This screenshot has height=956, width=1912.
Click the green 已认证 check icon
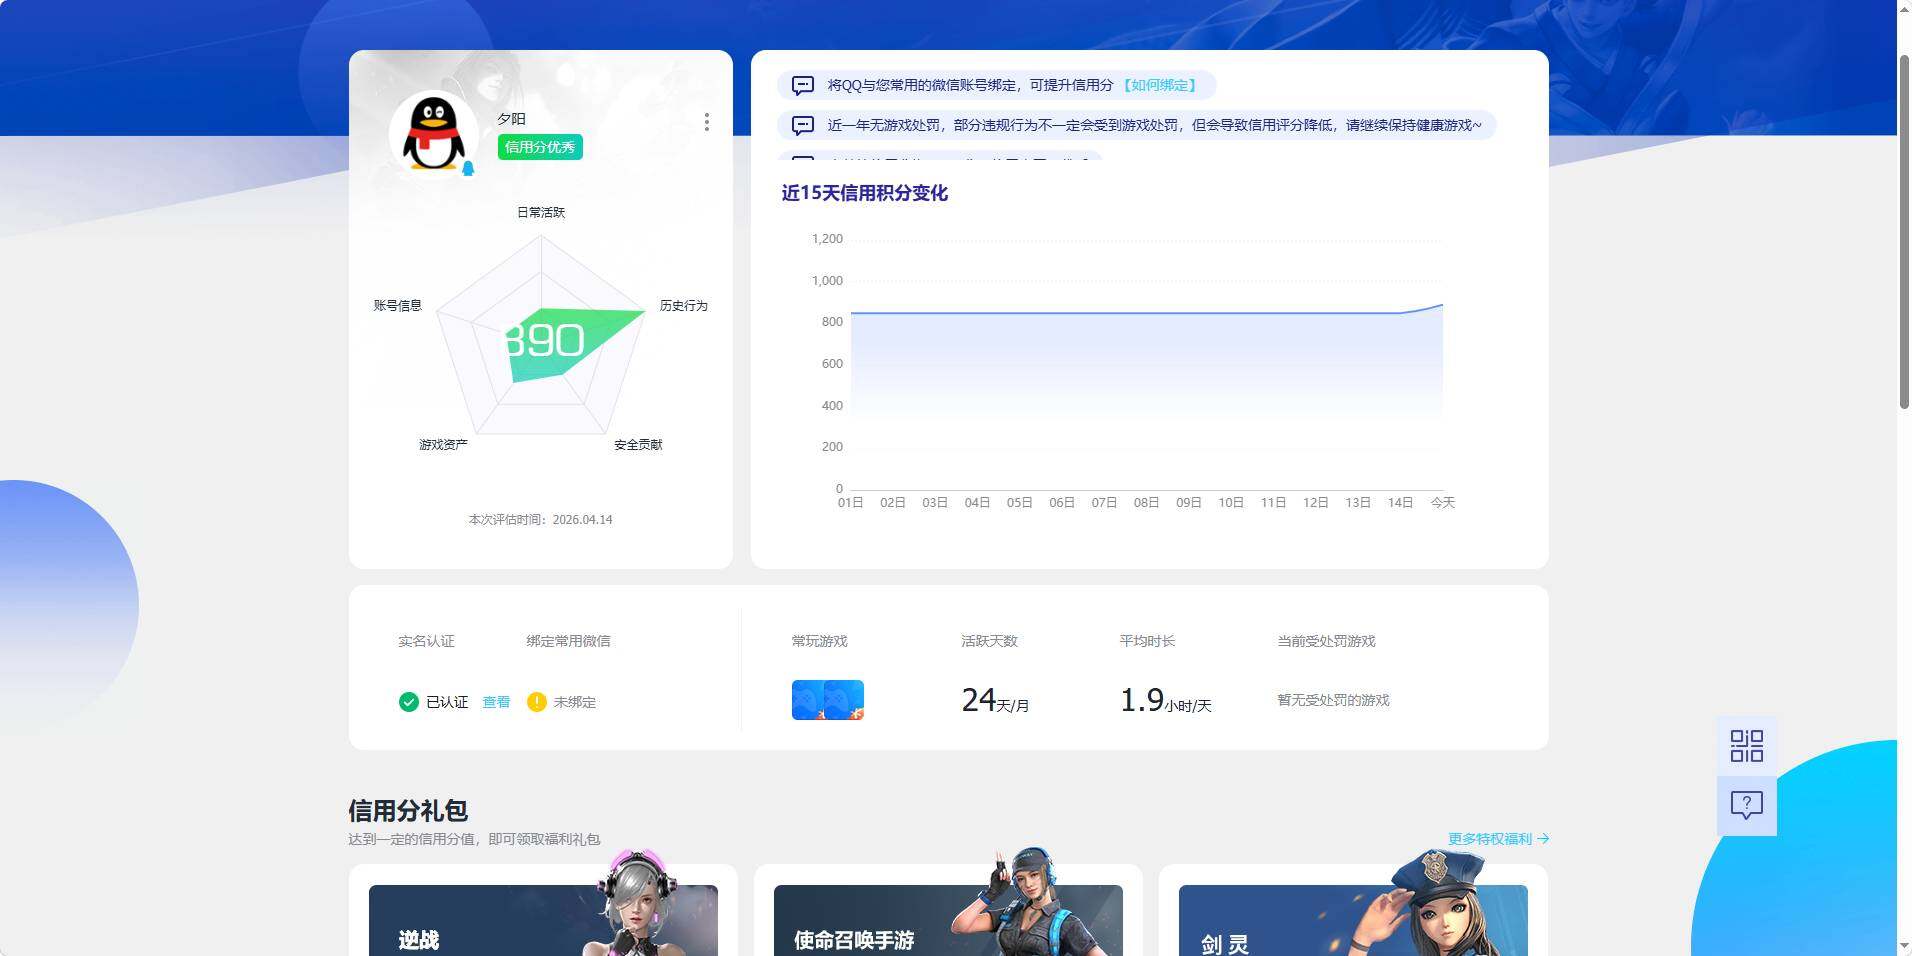[408, 702]
